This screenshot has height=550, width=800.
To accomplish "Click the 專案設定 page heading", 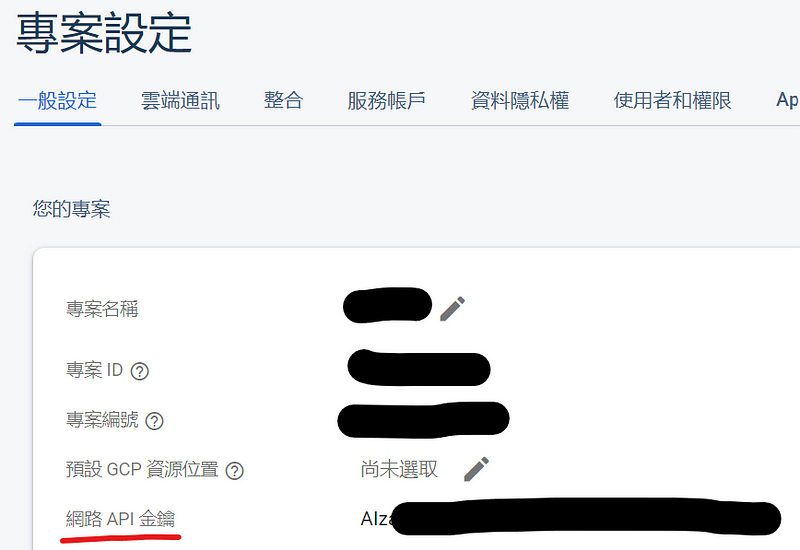I will click(x=104, y=34).
